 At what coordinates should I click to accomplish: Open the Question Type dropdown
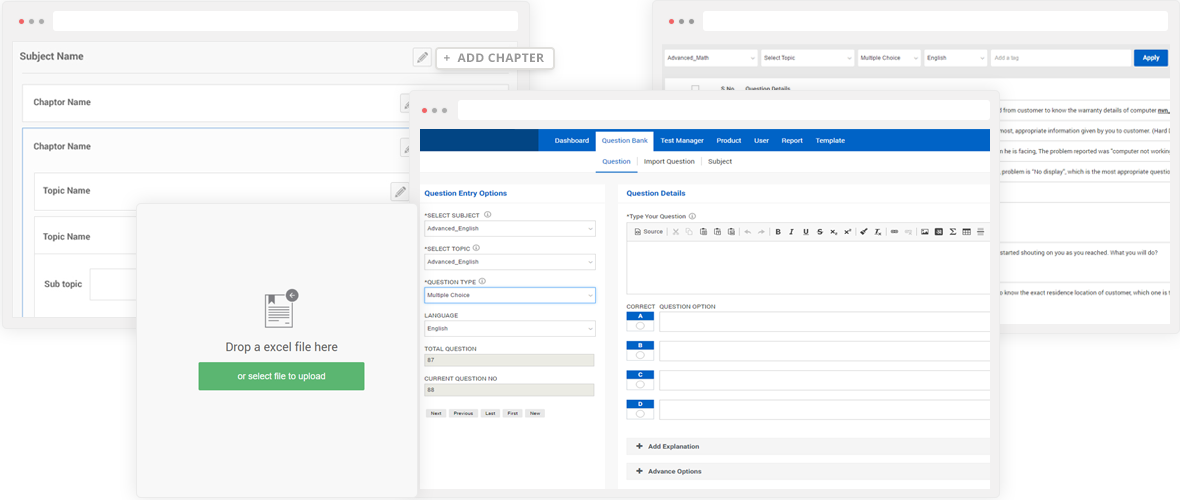[510, 295]
